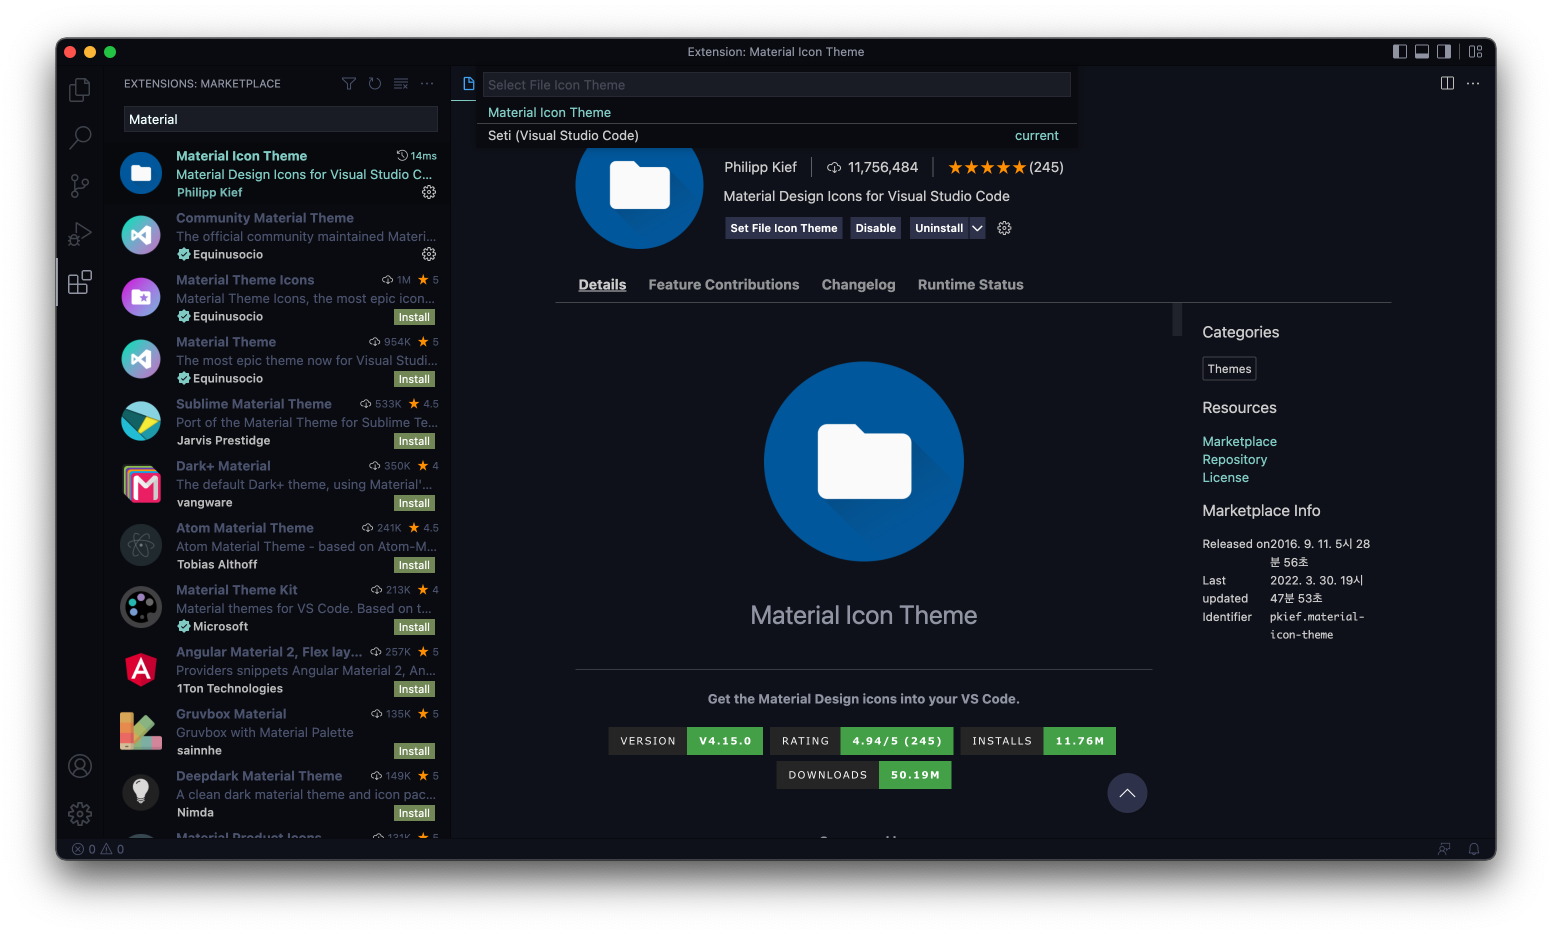Install Atom Material Theme extension

(414, 565)
